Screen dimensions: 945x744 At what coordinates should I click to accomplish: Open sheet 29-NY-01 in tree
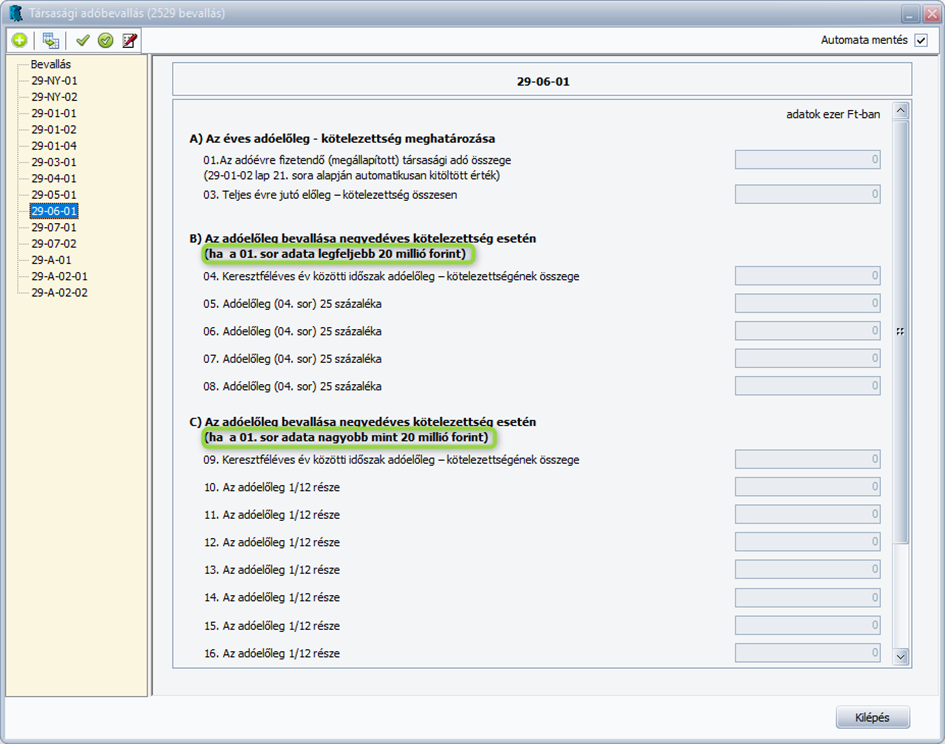[x=54, y=80]
